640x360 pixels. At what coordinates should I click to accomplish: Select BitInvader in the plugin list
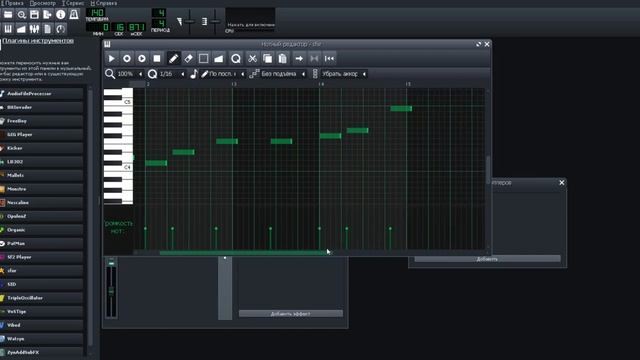(x=42, y=107)
